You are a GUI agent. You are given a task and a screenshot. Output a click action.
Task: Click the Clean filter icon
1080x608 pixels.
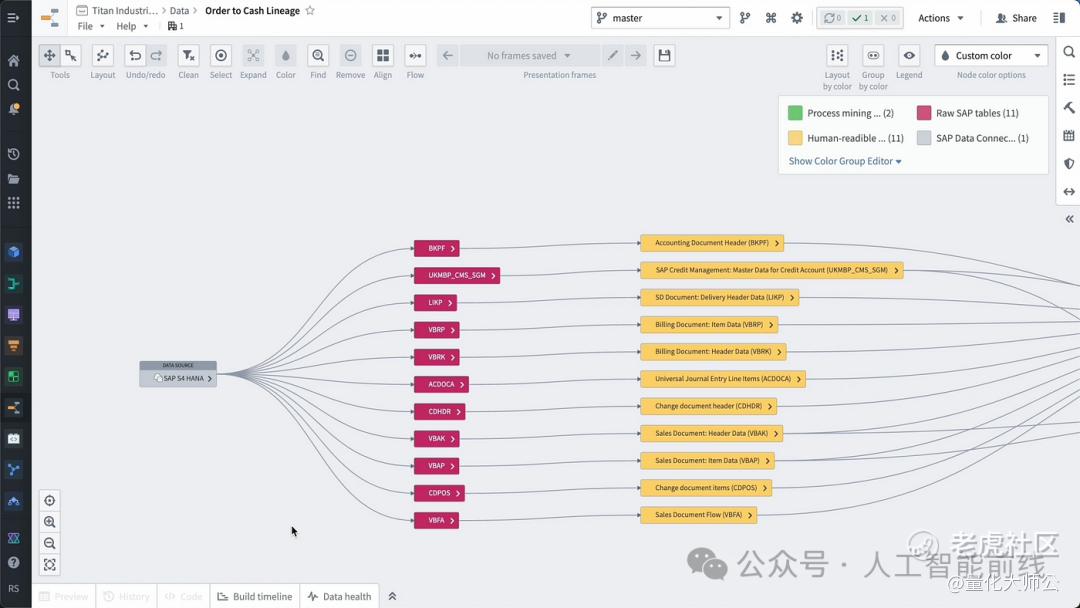click(x=188, y=56)
